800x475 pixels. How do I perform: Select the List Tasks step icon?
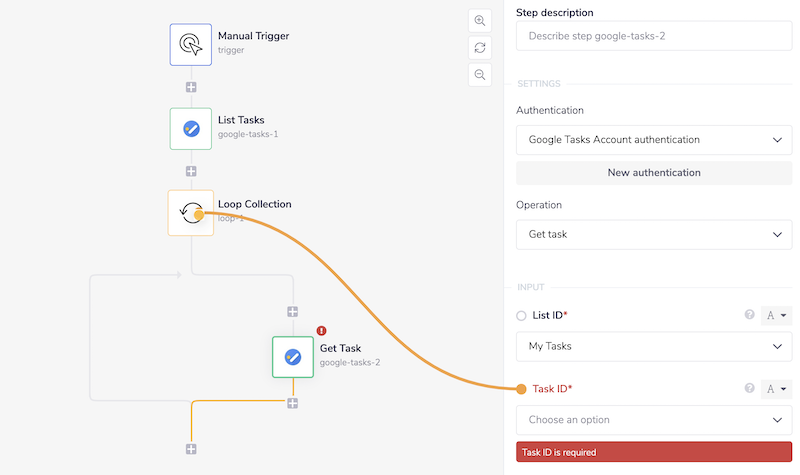(x=190, y=128)
